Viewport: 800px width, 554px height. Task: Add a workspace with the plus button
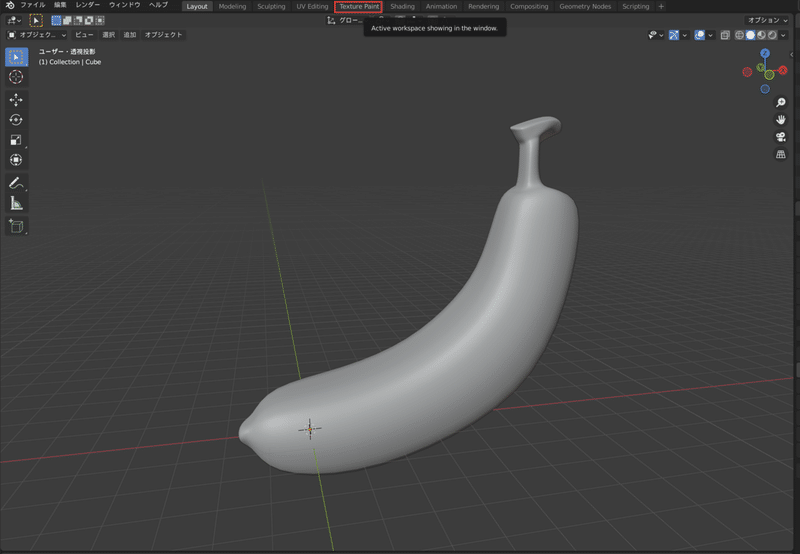661,7
